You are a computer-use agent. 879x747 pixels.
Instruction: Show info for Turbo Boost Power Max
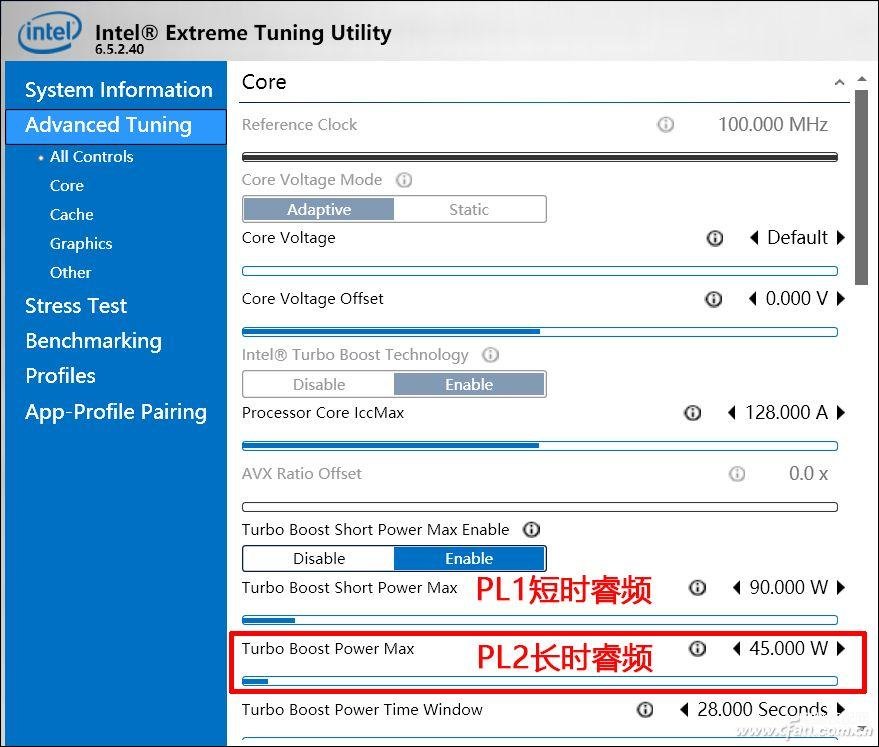pos(697,649)
